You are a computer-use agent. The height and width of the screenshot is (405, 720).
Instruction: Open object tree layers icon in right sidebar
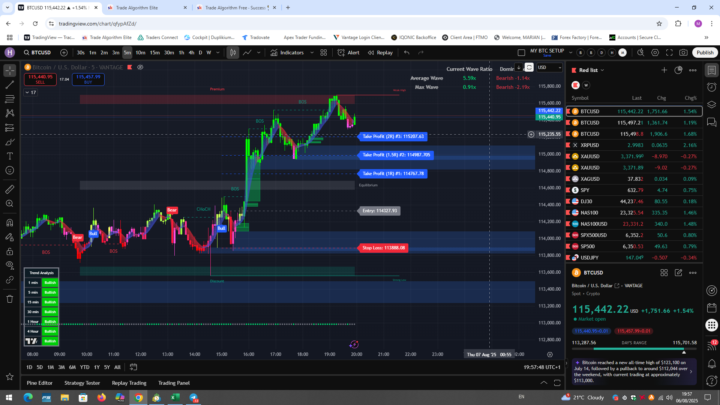point(712,105)
